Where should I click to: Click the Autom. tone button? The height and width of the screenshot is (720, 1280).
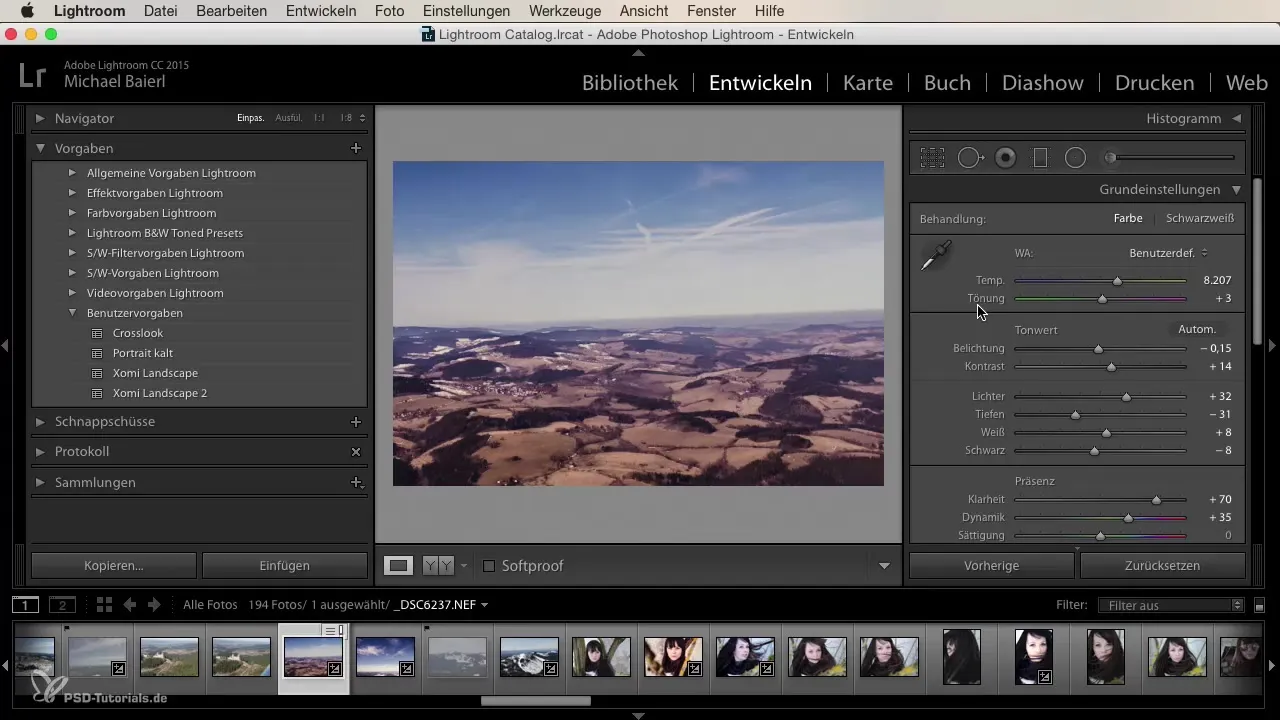(1197, 329)
